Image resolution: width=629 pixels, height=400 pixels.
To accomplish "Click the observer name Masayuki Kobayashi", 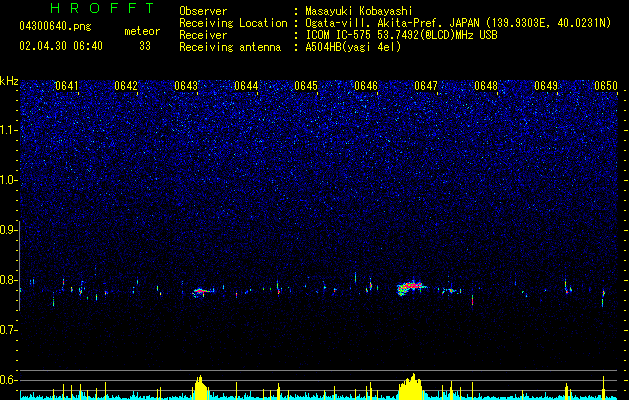I will 359,11.
